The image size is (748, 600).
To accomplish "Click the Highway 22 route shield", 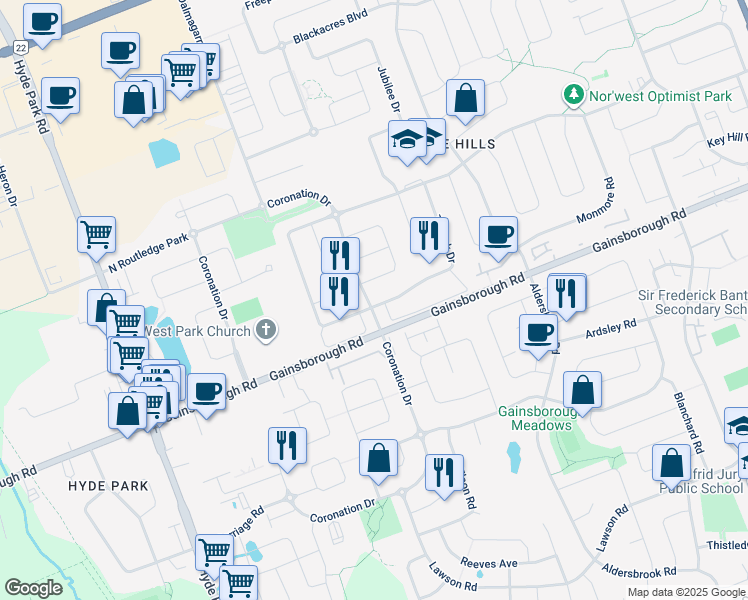I will point(20,47).
